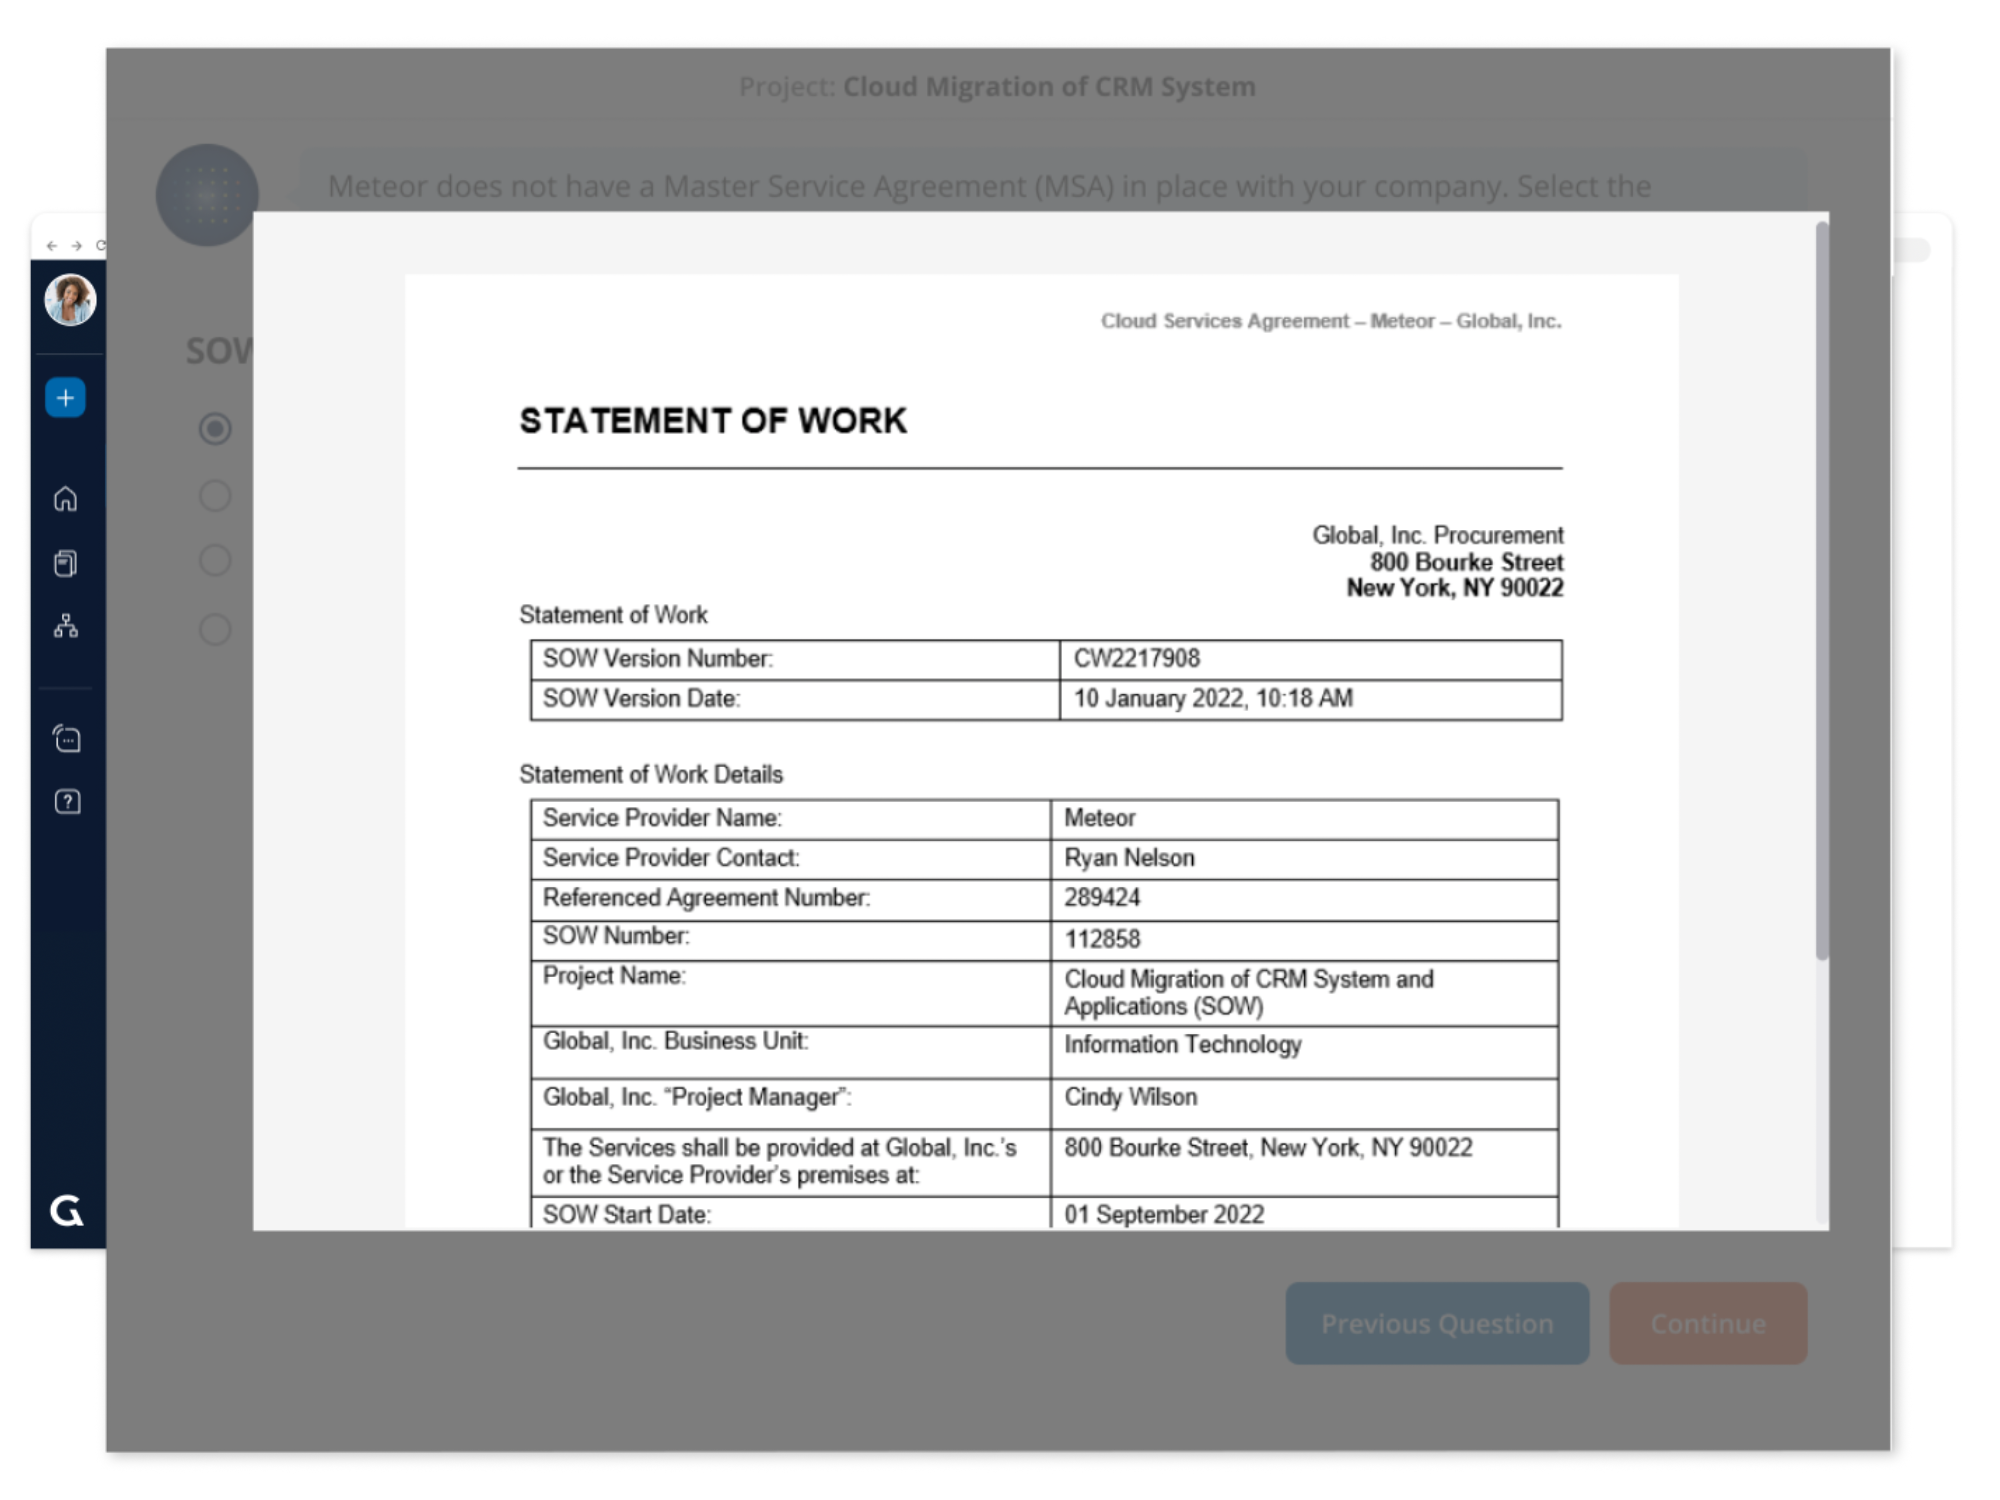Click the Global, Inc. Procurement address line
Viewport: 2000px width, 1500px height.
1438,535
